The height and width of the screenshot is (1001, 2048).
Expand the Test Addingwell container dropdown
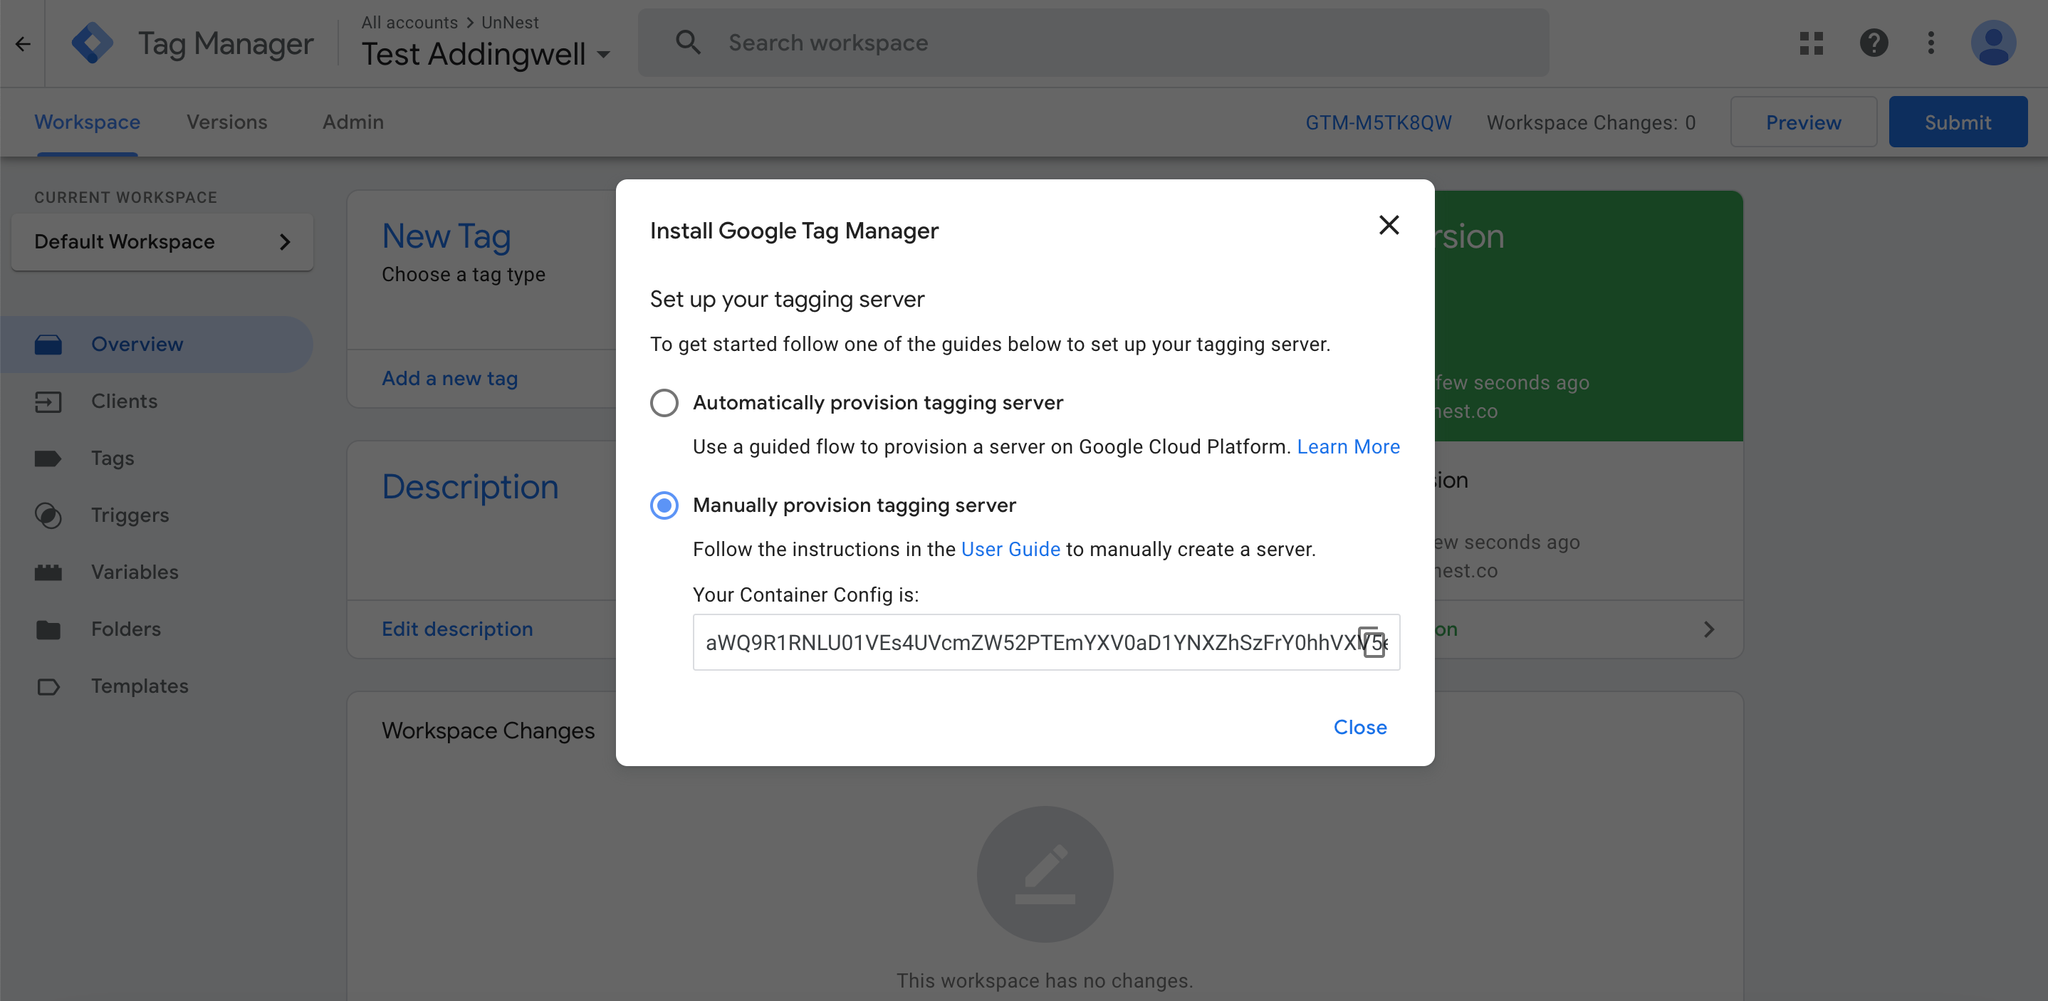pyautogui.click(x=604, y=55)
